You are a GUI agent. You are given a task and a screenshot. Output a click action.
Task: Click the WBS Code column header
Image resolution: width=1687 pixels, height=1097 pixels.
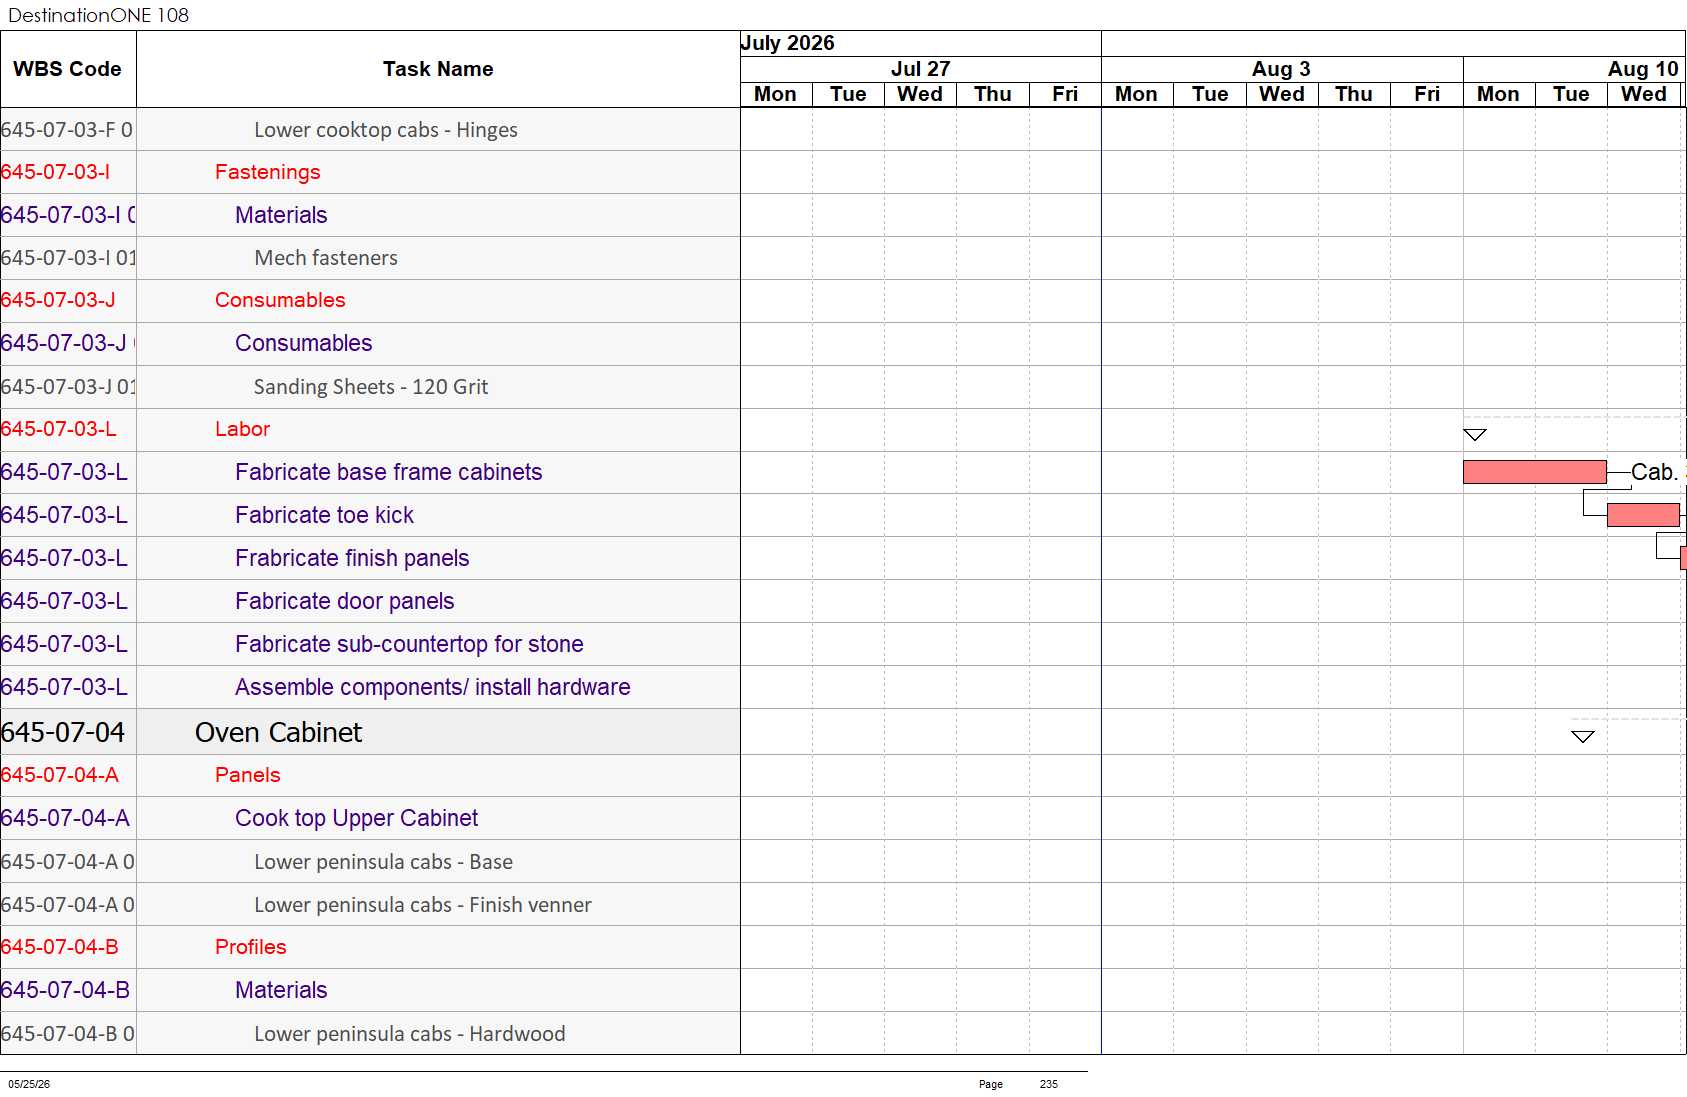(x=67, y=69)
